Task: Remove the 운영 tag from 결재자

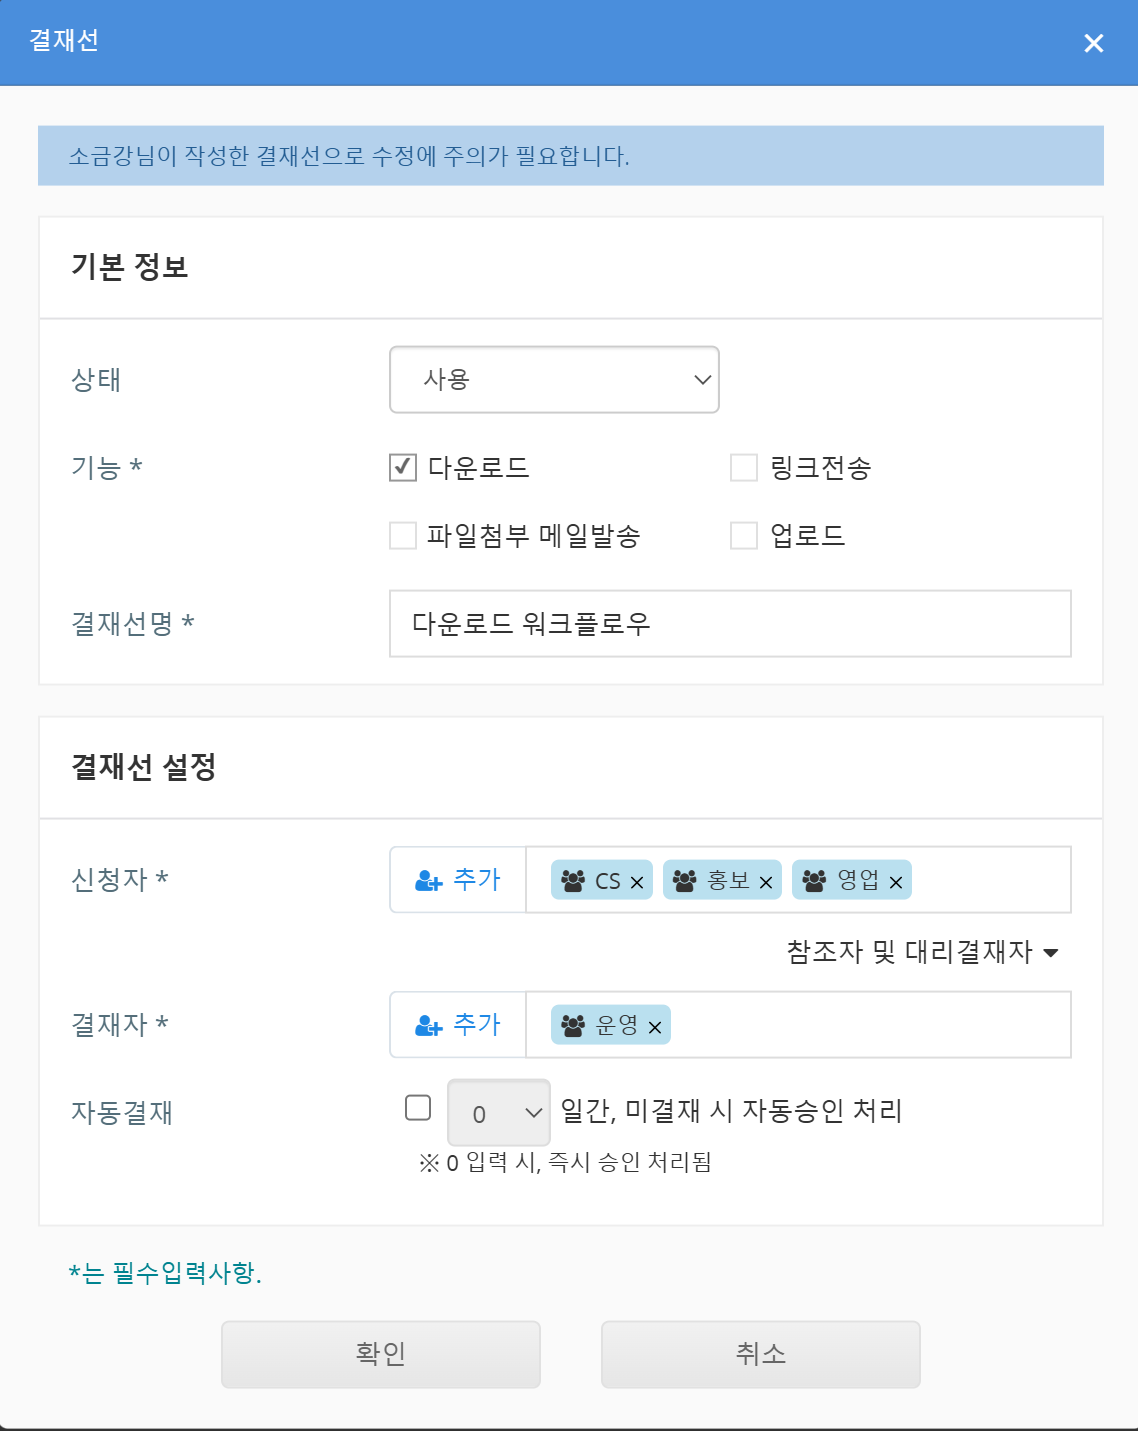Action: pyautogui.click(x=655, y=1028)
